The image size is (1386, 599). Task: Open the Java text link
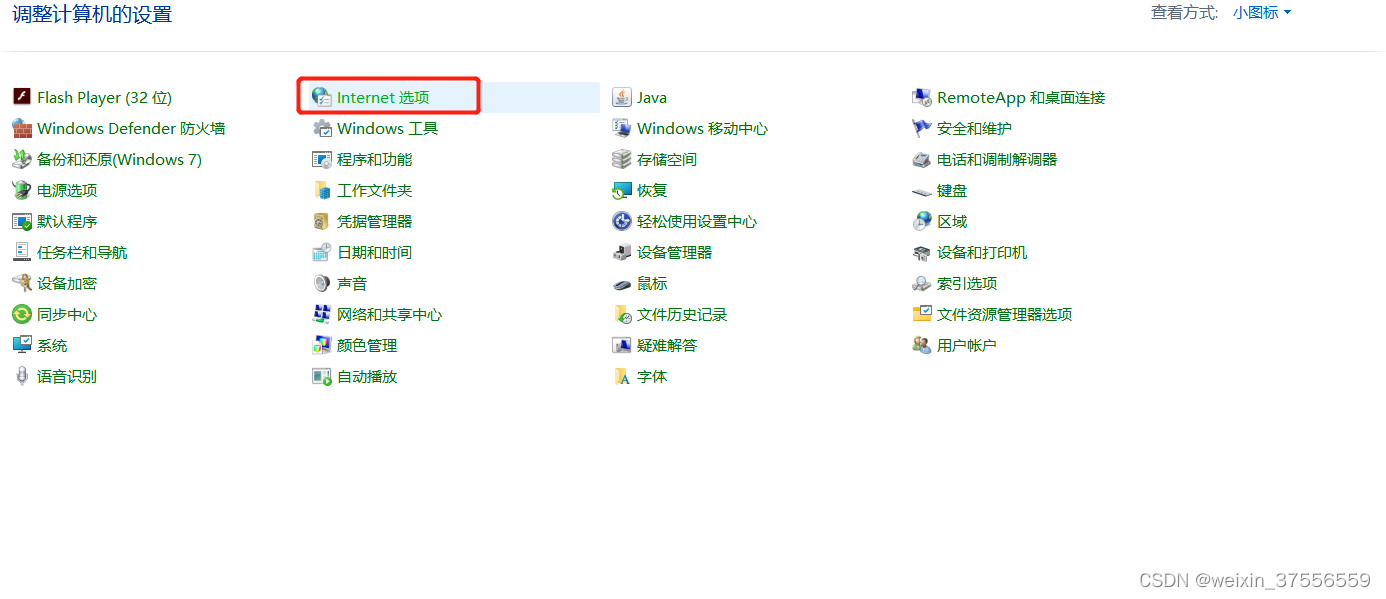click(x=652, y=97)
